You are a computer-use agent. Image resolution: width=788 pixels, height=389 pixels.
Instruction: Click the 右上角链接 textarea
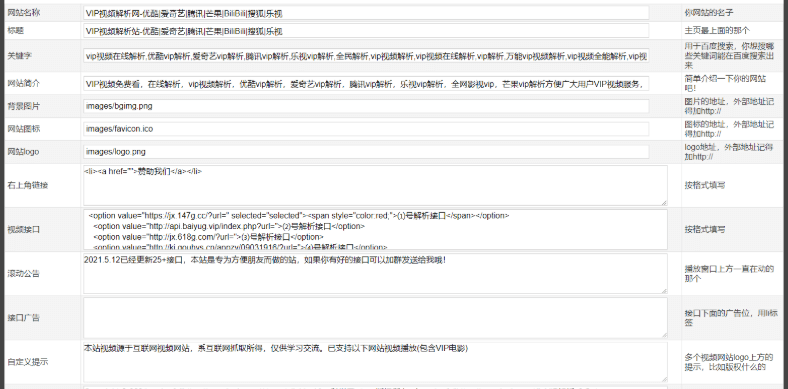point(375,185)
